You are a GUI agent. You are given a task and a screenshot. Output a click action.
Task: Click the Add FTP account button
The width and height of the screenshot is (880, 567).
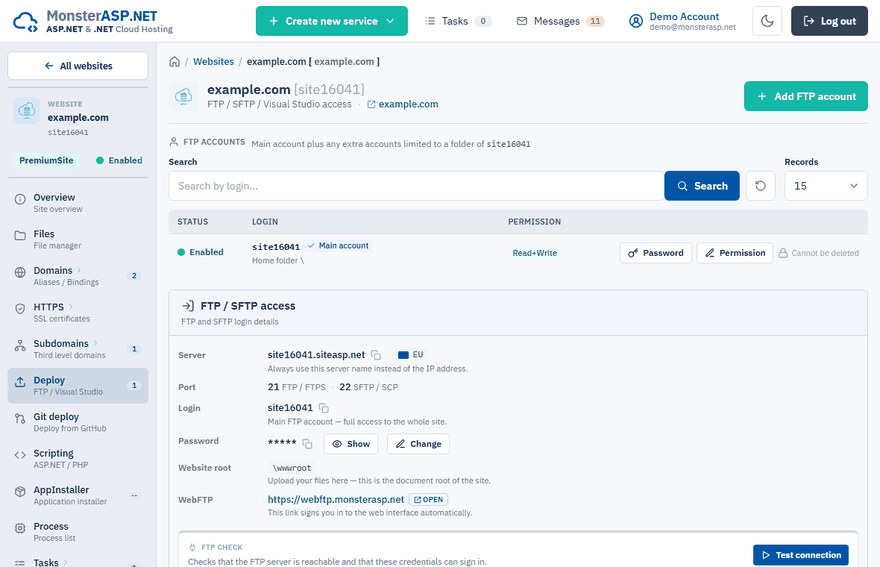806,97
